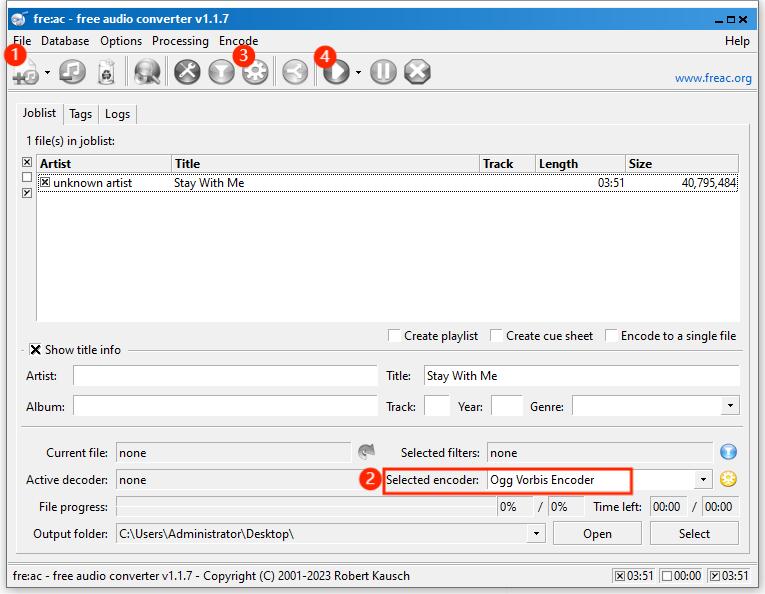
Task: Open the Encode menu
Action: (238, 41)
